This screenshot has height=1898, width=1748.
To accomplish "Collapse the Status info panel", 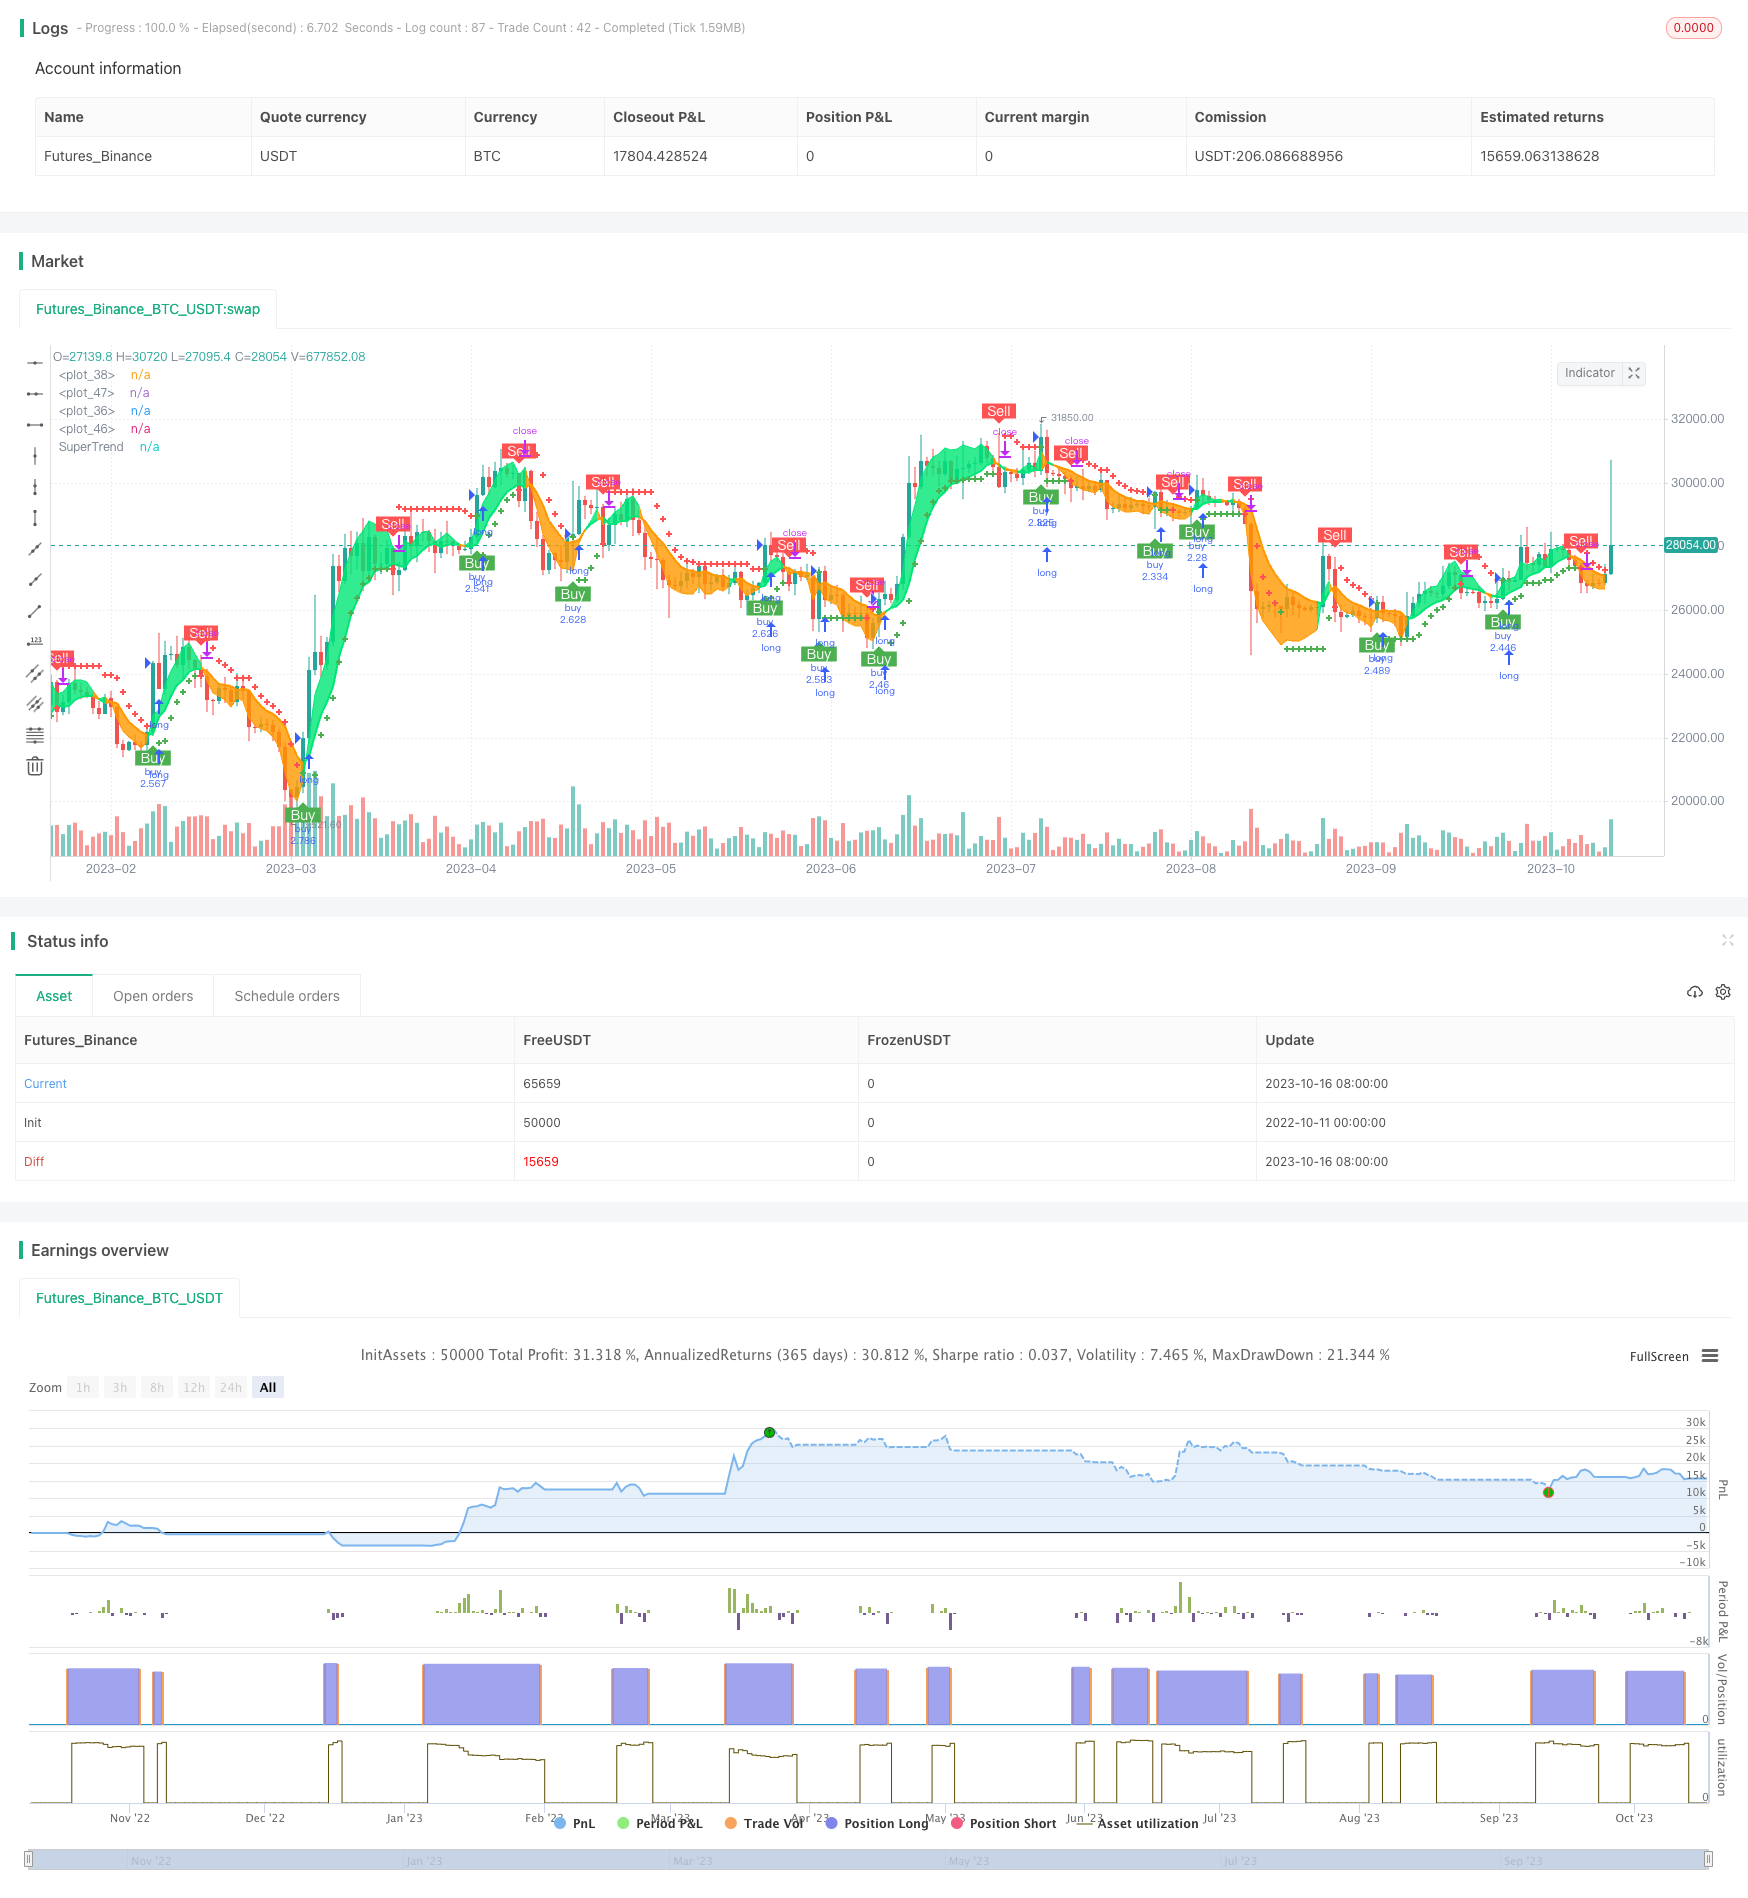I will point(1727,940).
